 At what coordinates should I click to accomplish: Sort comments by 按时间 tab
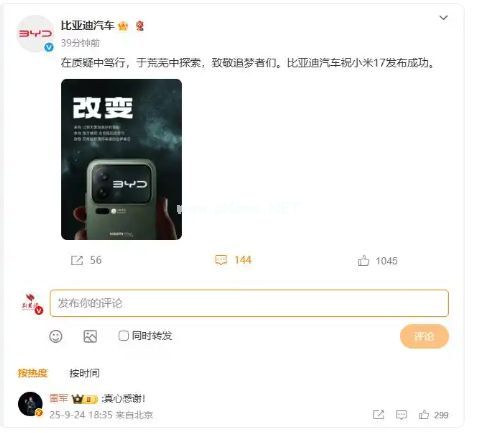[84, 373]
